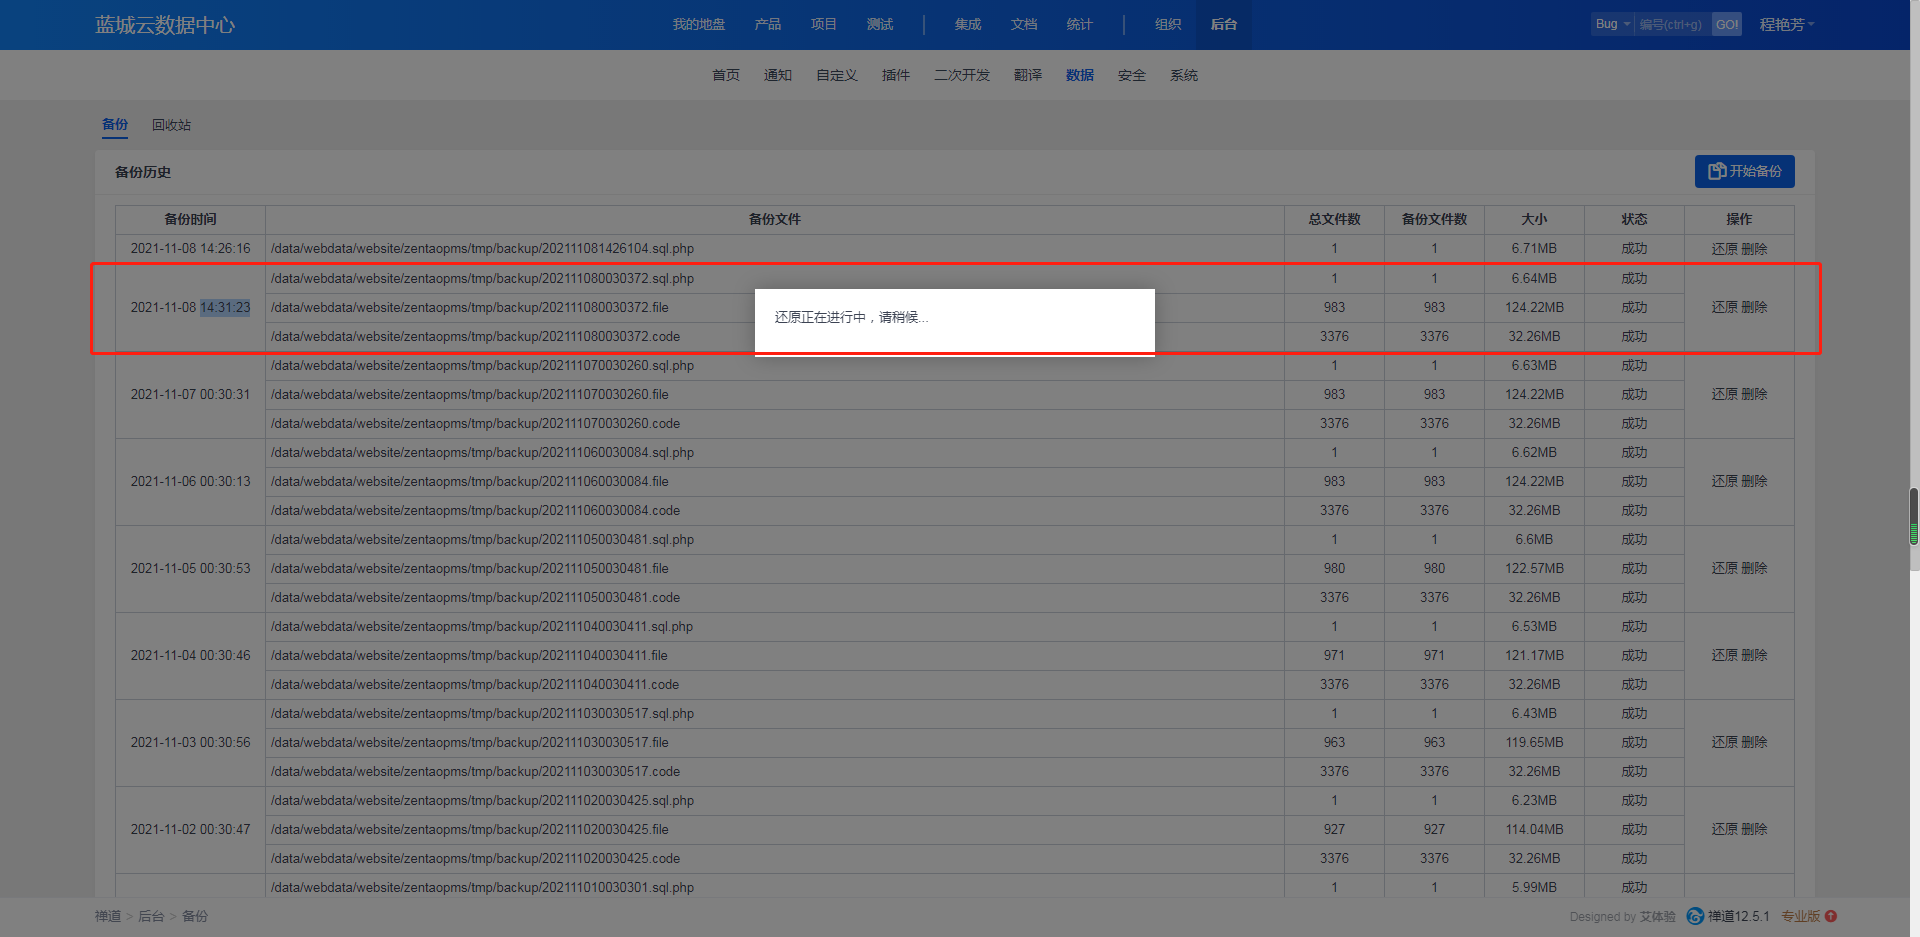This screenshot has height=937, width=1920.
Task: Click 还原 for 2021-11-08 14:26:16 backup
Action: coord(1724,249)
